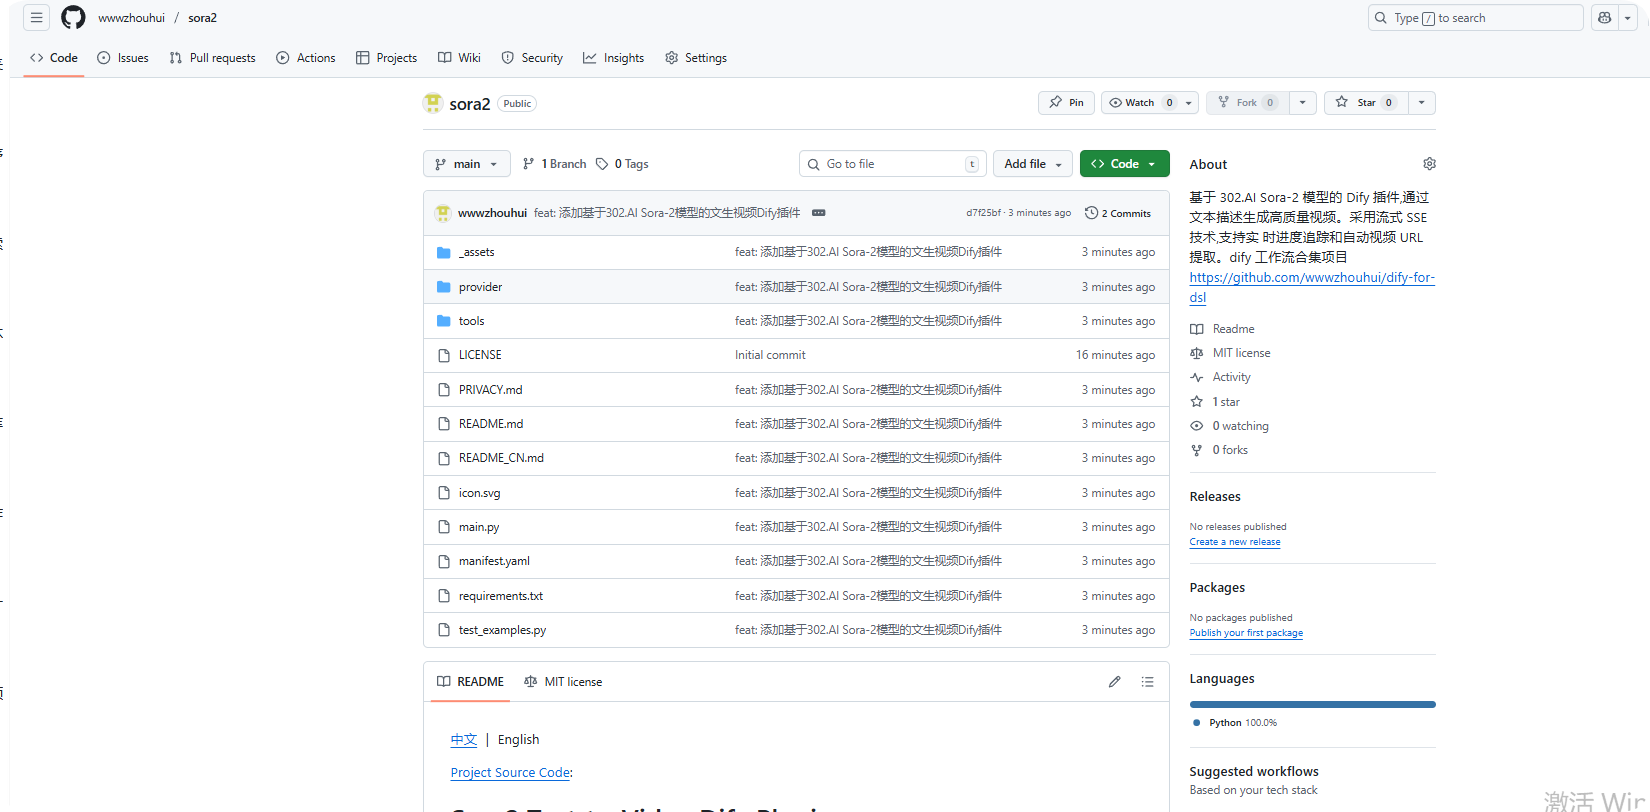Open the Star lists dropdown arrow
The image size is (1650, 812).
pyautogui.click(x=1422, y=103)
